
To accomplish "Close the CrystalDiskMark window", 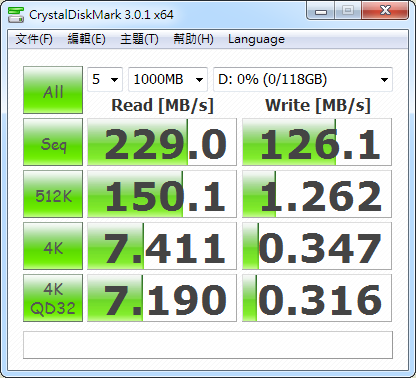I will 385,11.
